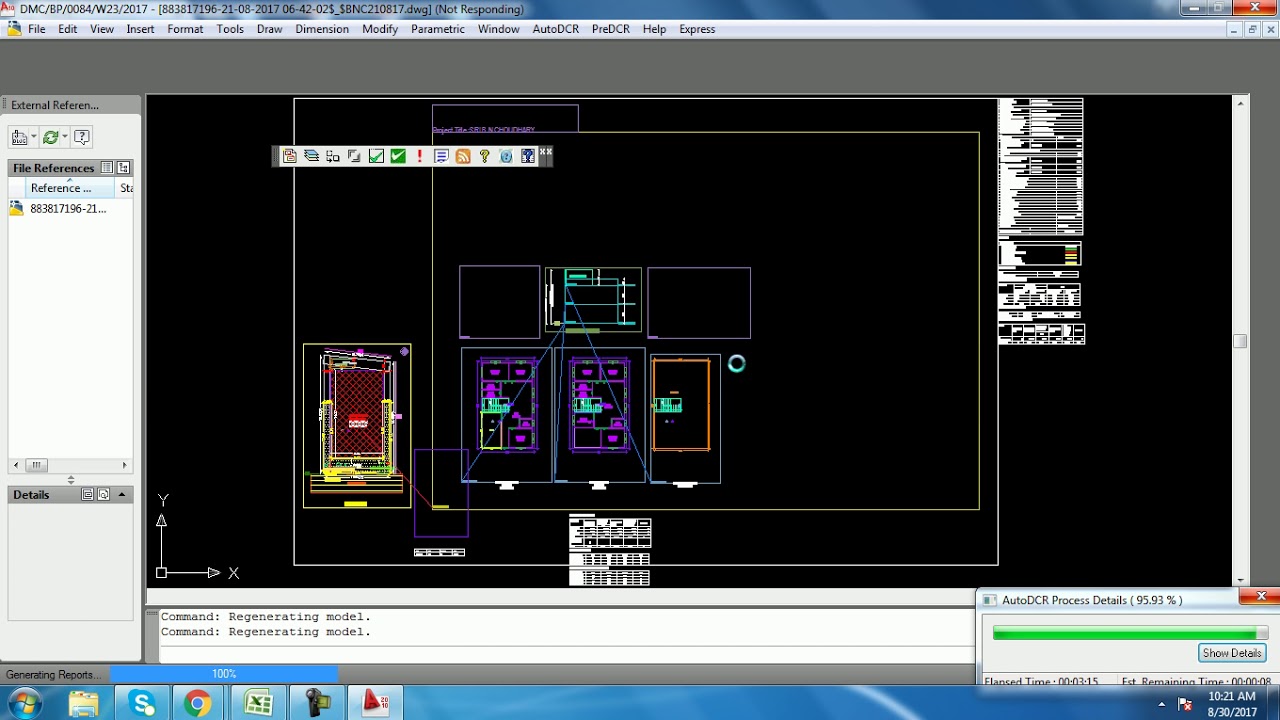Click the red exclamation mark icon
Viewport: 1280px width, 720px height.
click(420, 156)
